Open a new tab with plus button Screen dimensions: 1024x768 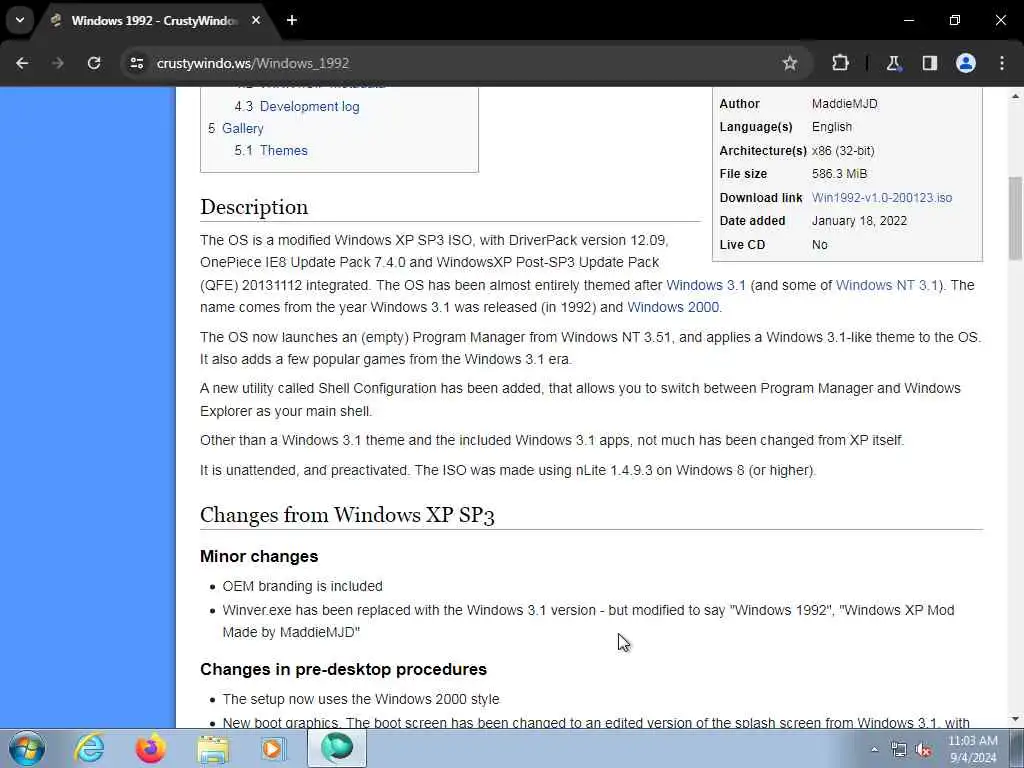tap(292, 20)
